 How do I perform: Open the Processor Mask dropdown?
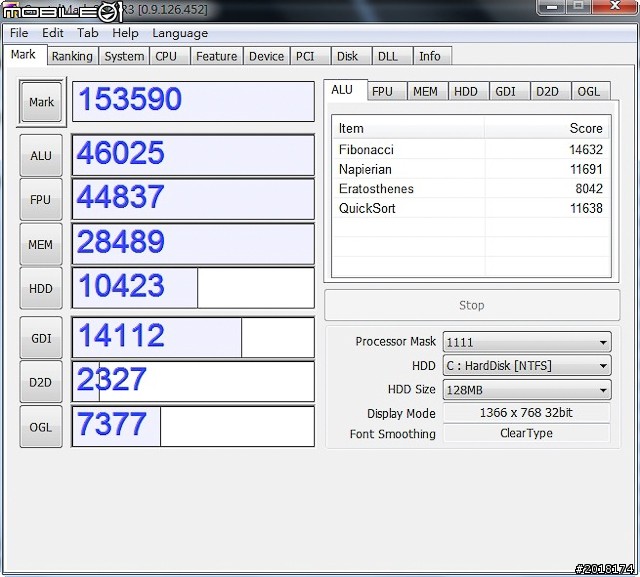point(526,342)
